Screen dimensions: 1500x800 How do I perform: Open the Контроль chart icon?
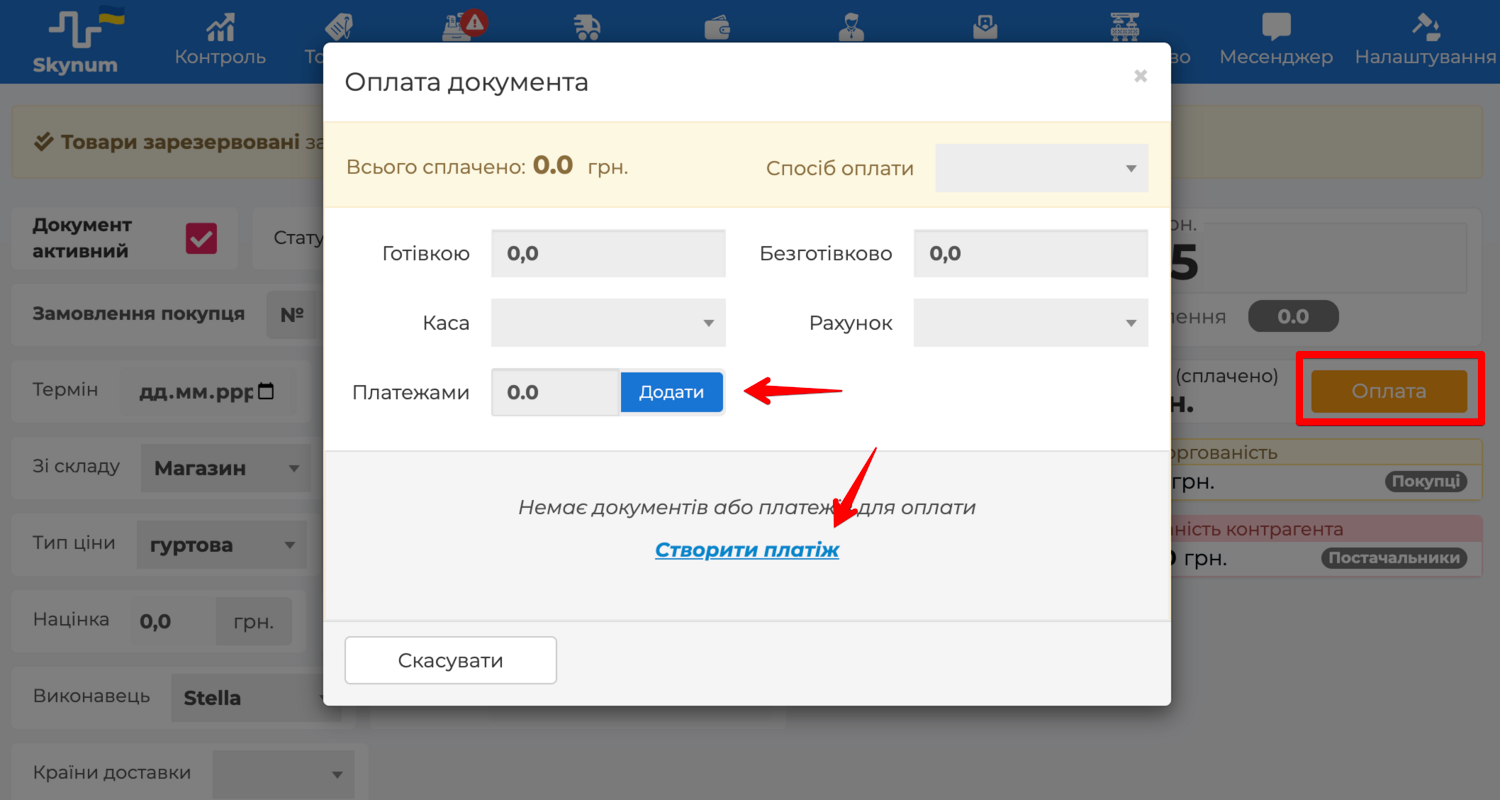tap(220, 28)
